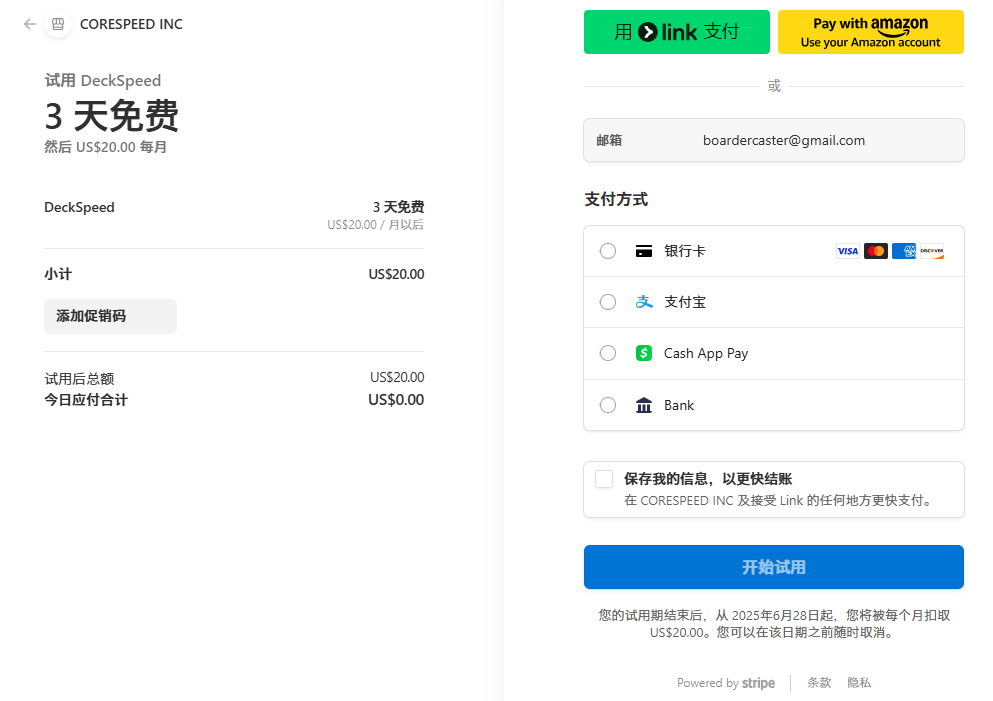Click the 小计 subtotal amount US$20.00
This screenshot has width=993, height=701.
(396, 274)
